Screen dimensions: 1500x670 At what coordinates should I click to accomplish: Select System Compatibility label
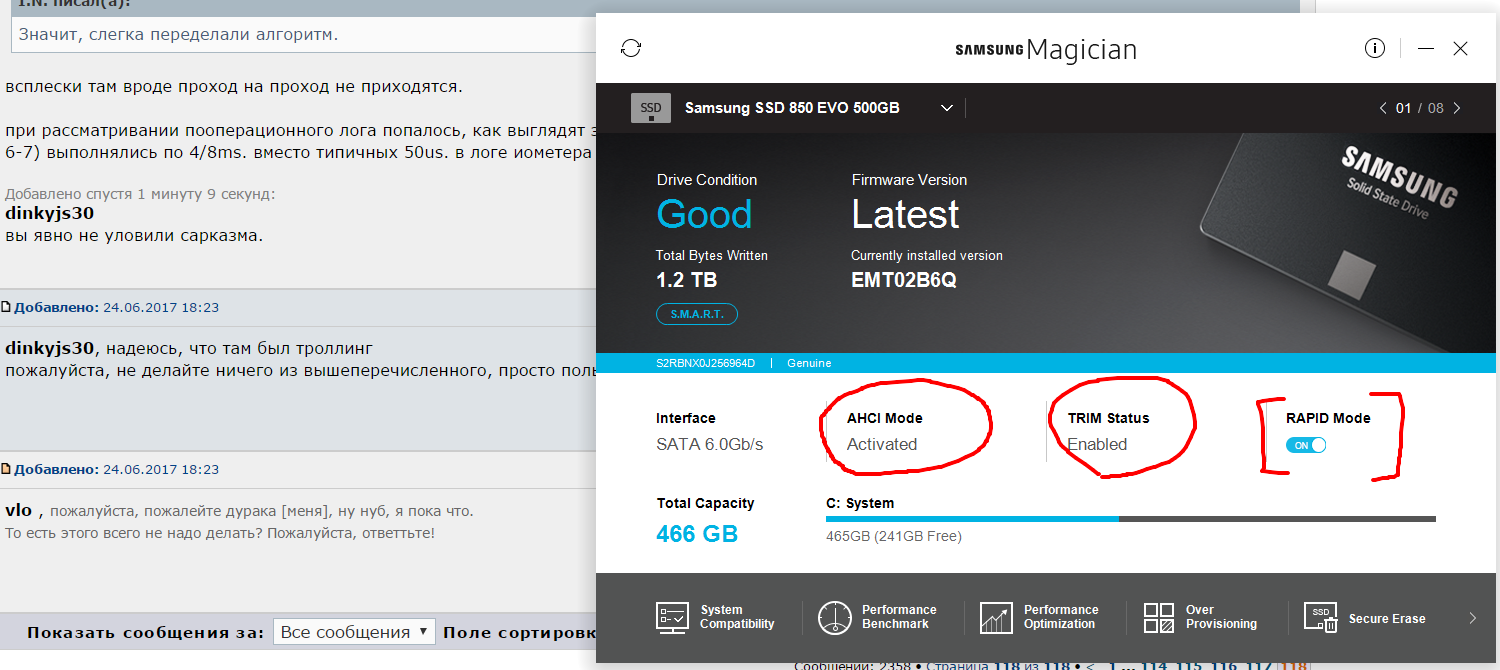click(737, 617)
